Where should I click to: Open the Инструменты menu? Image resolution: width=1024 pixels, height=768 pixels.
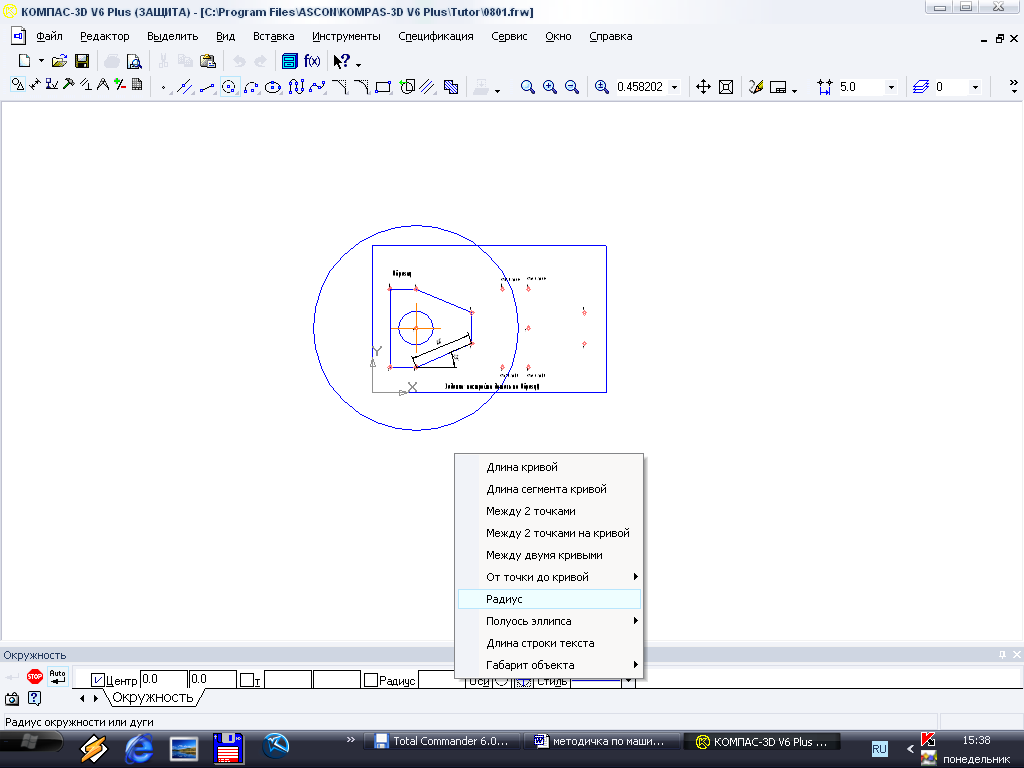pos(346,37)
